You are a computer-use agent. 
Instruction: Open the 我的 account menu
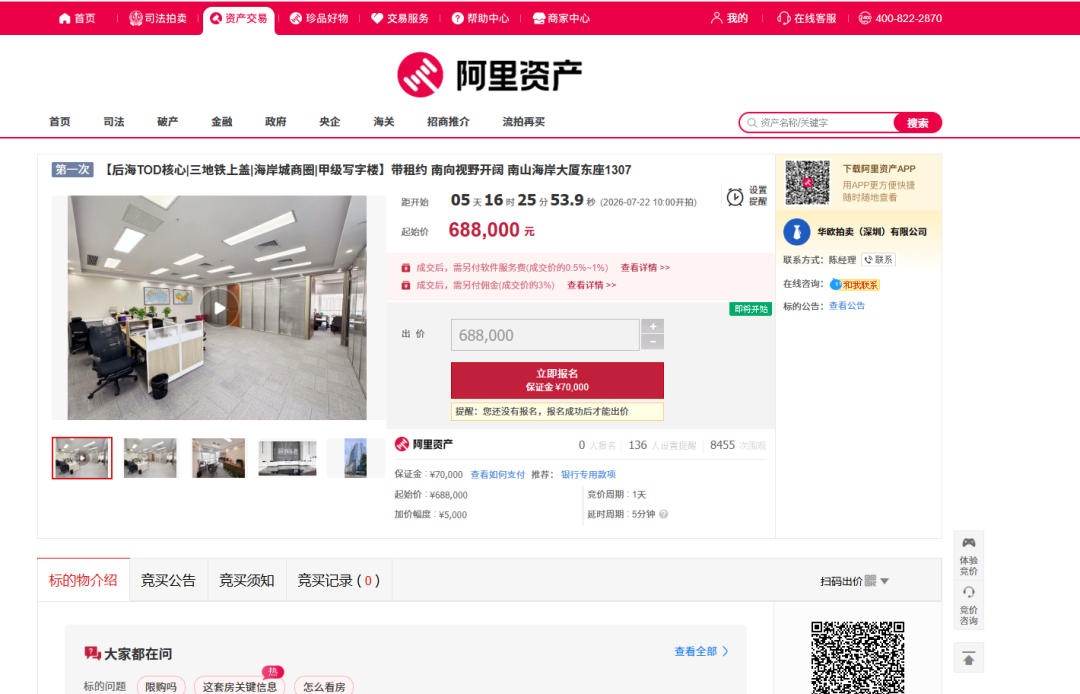[729, 19]
